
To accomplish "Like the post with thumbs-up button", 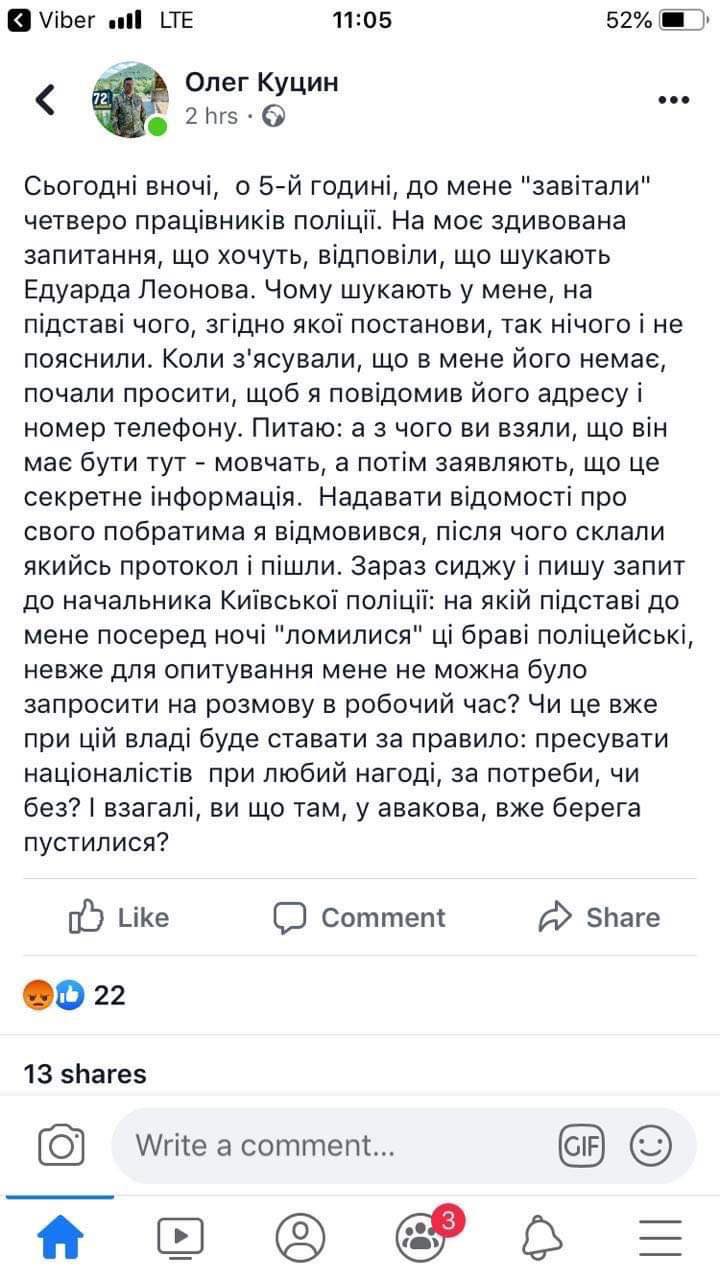I will coord(119,917).
